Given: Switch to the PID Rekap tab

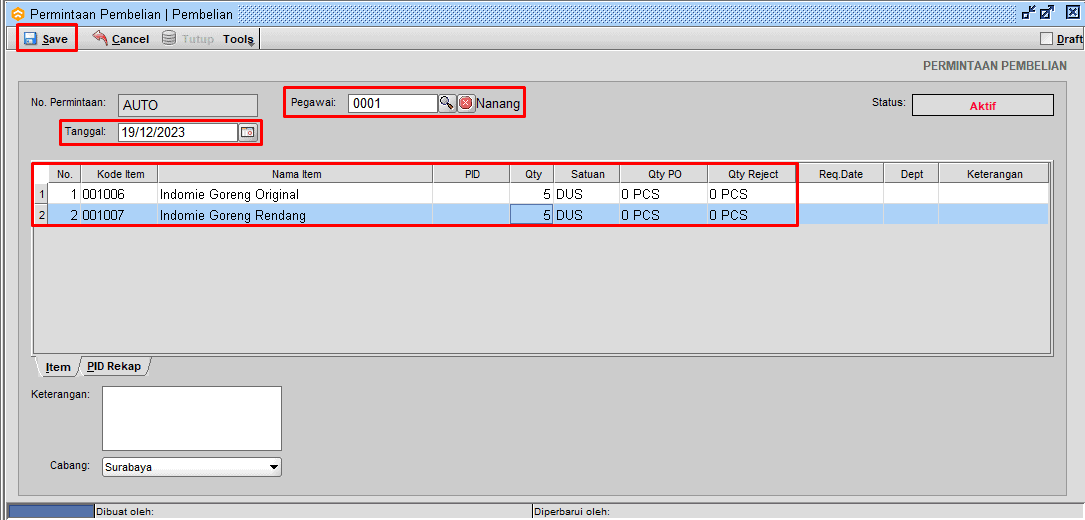Looking at the screenshot, I should (113, 366).
